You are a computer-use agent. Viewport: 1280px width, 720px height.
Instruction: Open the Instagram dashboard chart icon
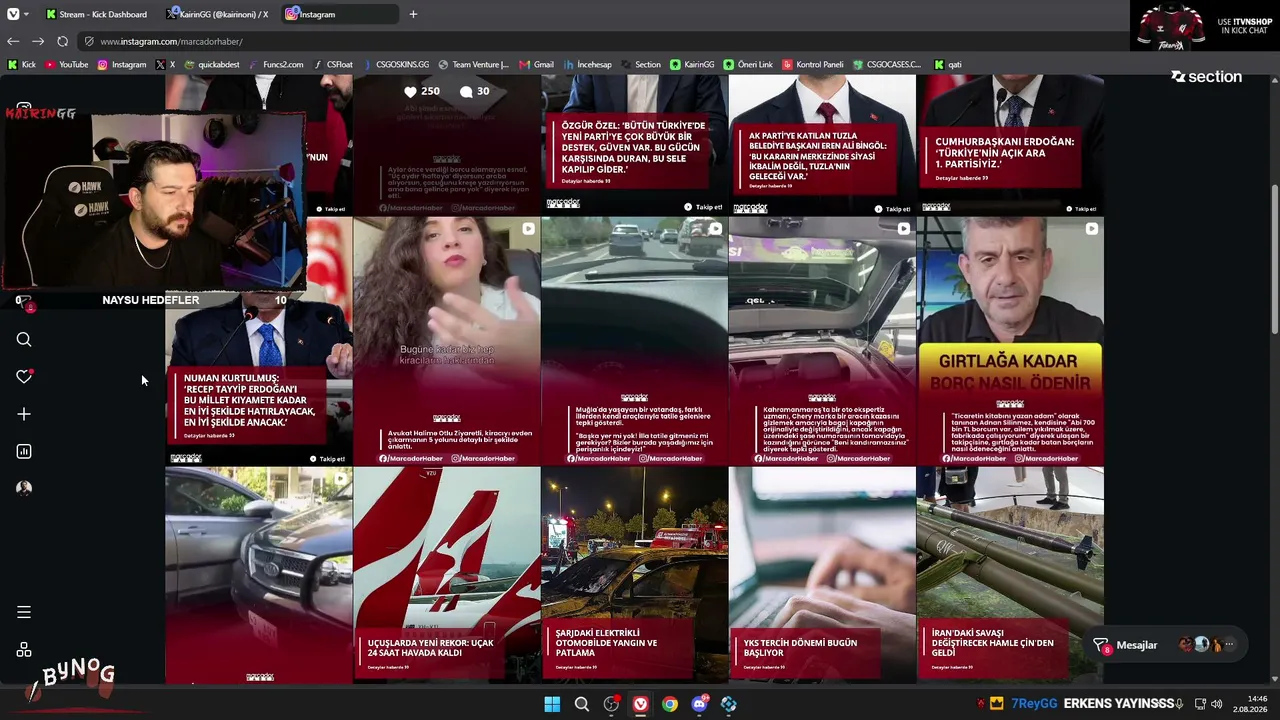[24, 451]
